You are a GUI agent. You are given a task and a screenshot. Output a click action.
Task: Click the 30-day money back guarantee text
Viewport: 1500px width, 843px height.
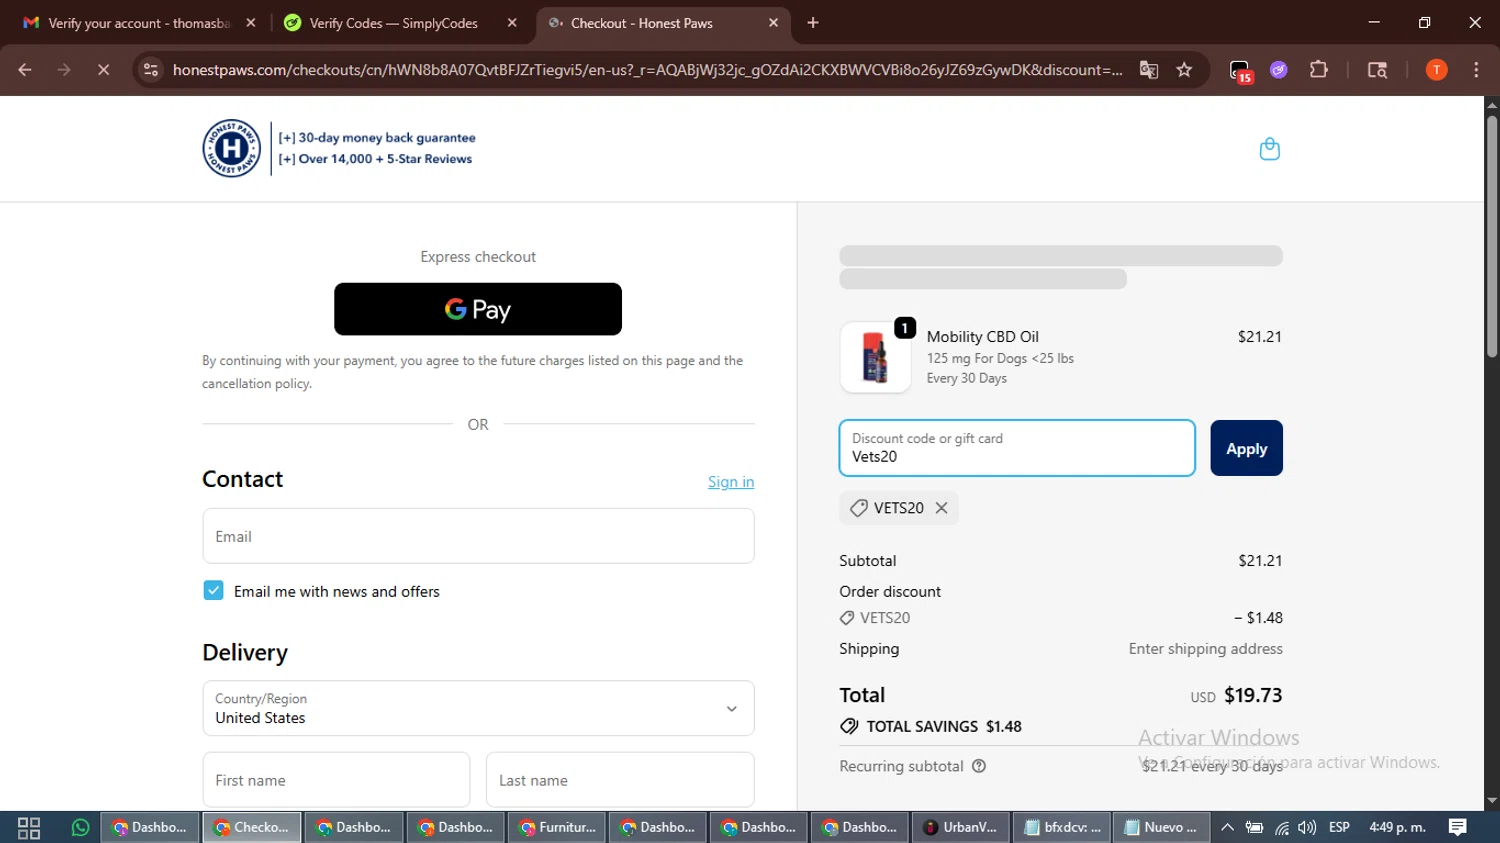pyautogui.click(x=377, y=138)
